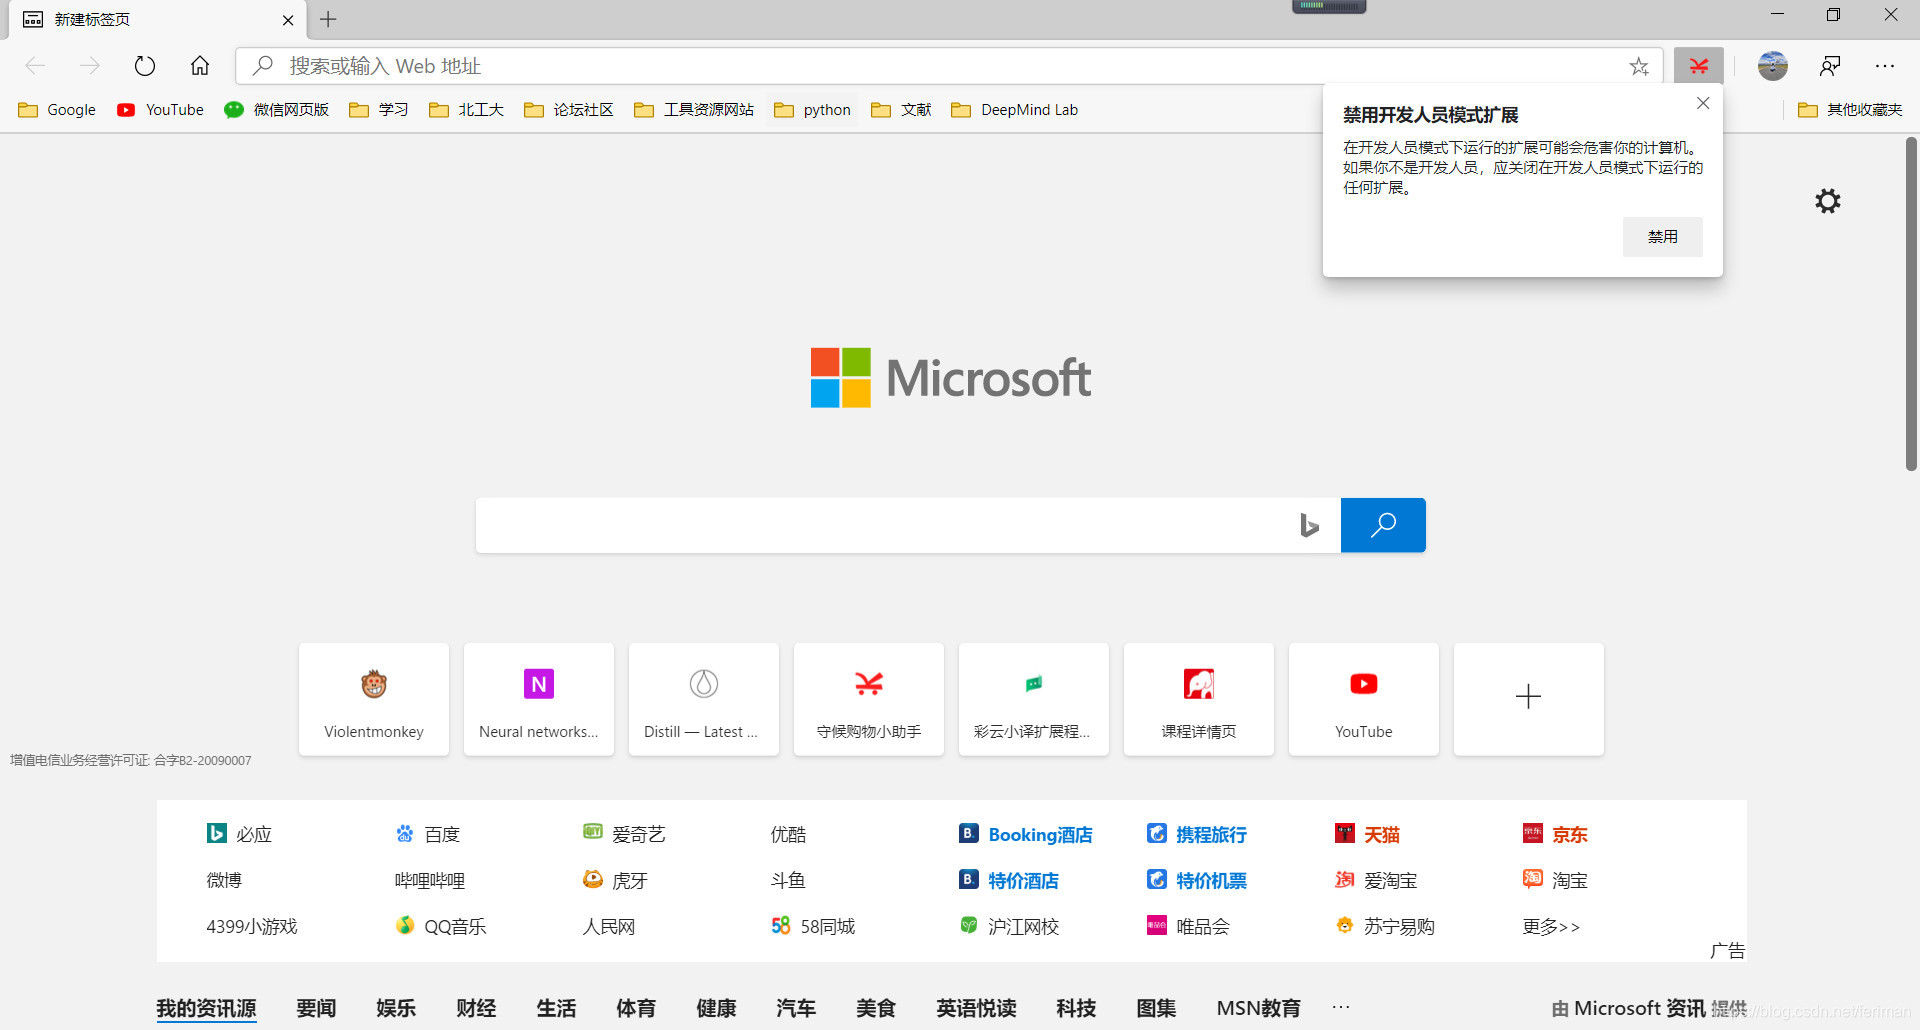Expand the python bookmark folder
The width and height of the screenshot is (1920, 1030).
tap(813, 110)
